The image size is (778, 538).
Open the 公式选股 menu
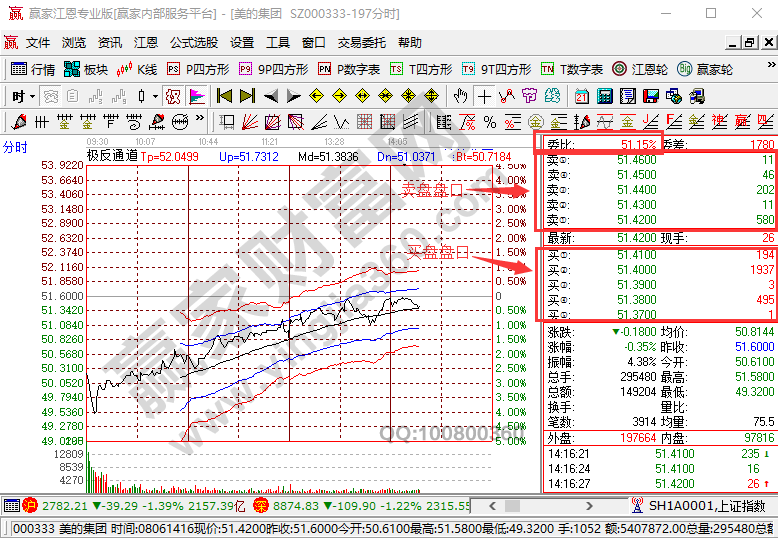[x=193, y=43]
